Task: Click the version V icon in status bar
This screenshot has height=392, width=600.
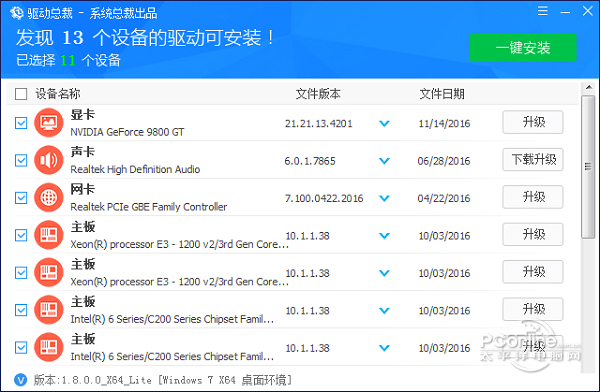Action: point(20,380)
